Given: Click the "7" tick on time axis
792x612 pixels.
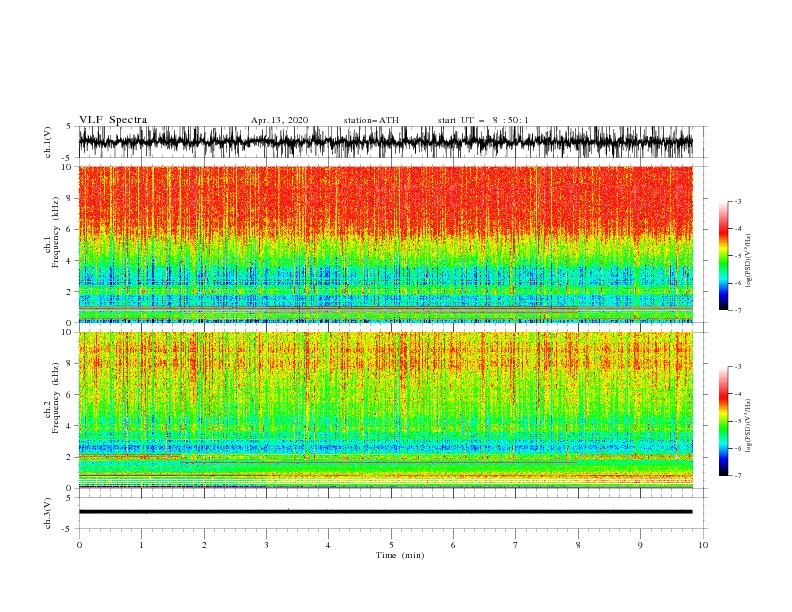Looking at the screenshot, I should 516,545.
